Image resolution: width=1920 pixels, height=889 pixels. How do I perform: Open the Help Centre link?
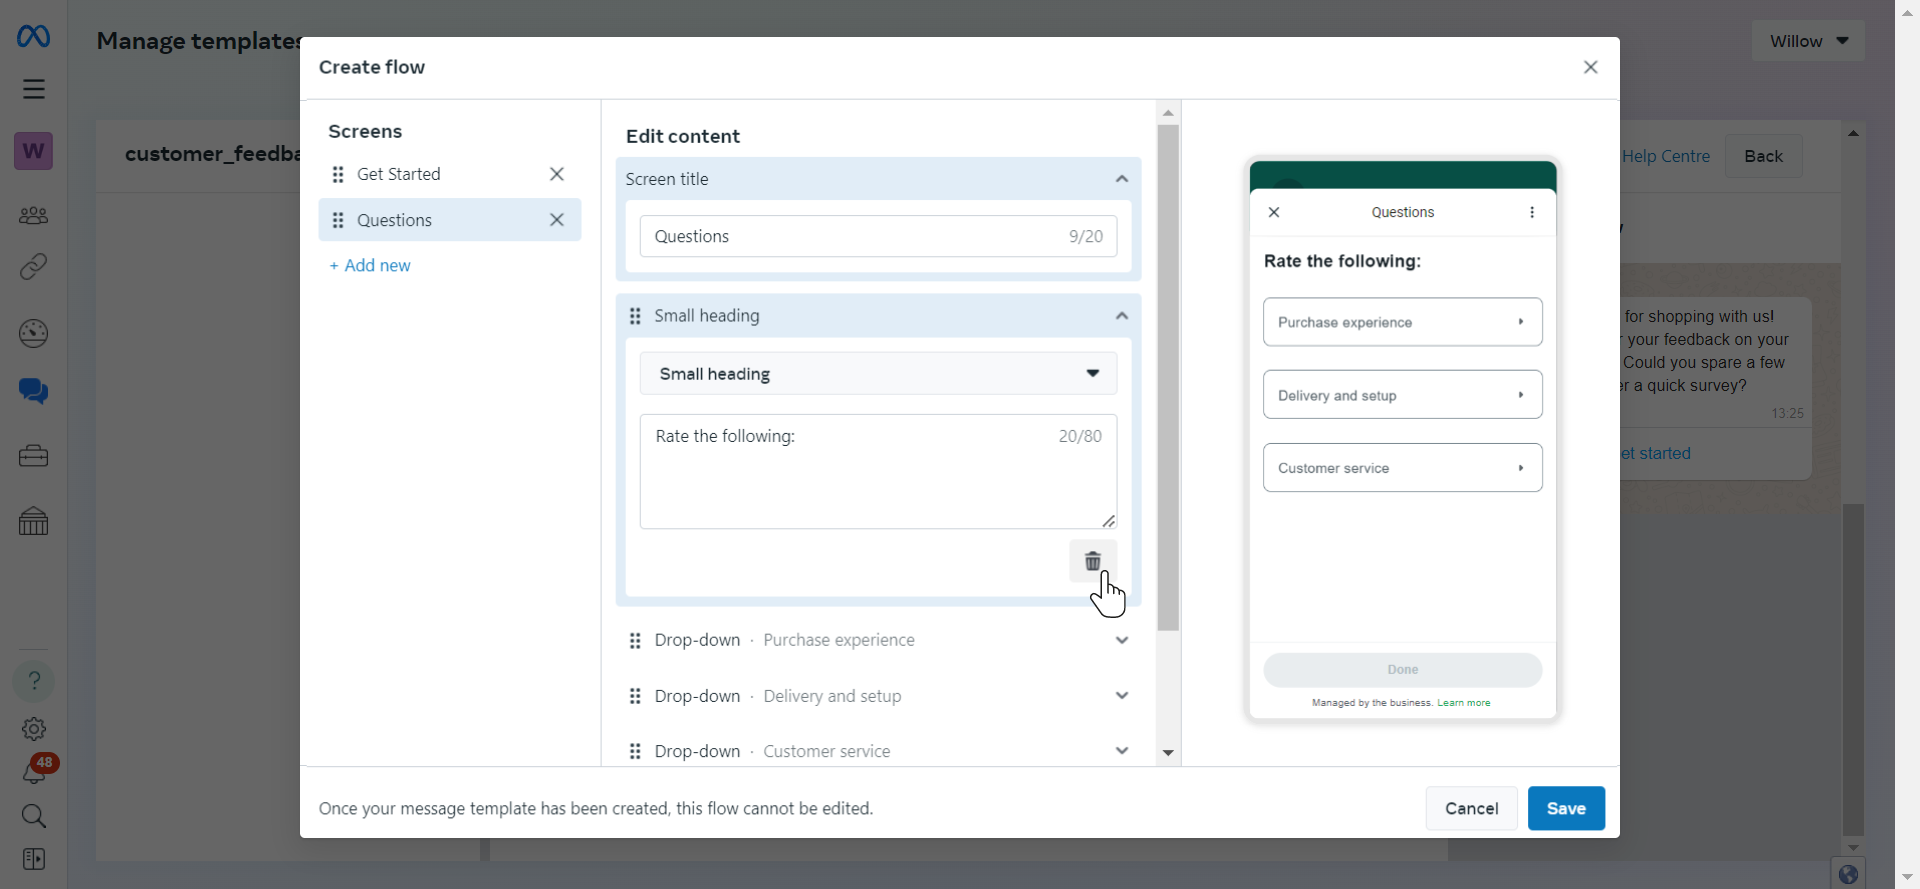point(1666,156)
